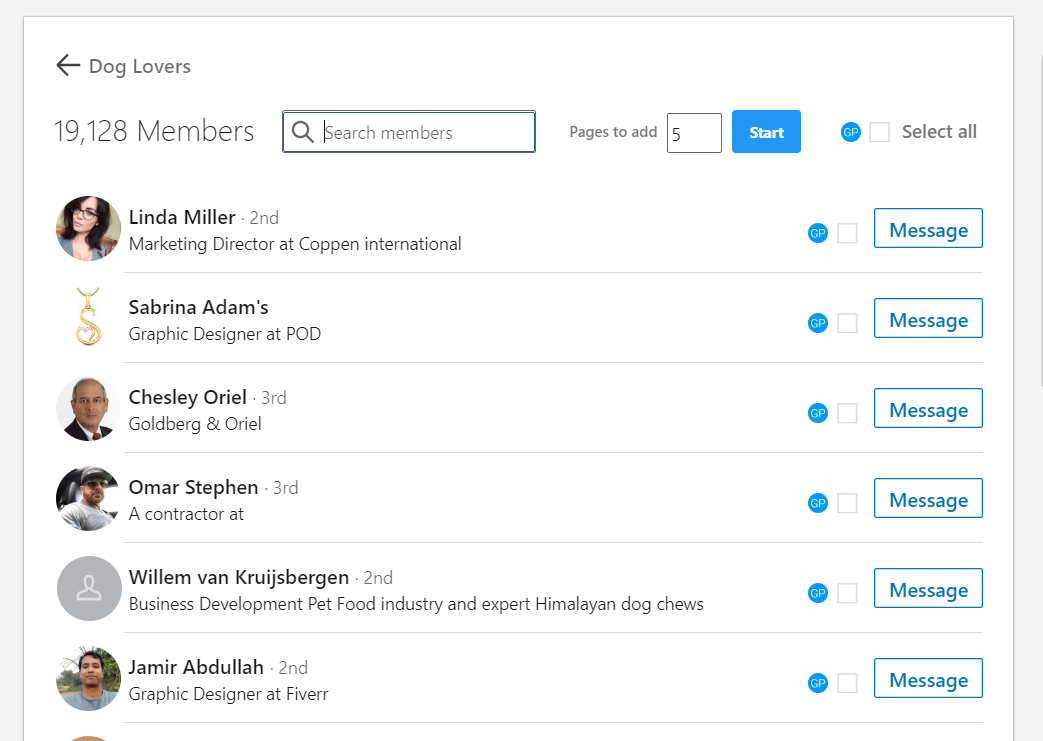Open the Linda Miller name link
This screenshot has height=741, width=1043.
pyautogui.click(x=182, y=217)
